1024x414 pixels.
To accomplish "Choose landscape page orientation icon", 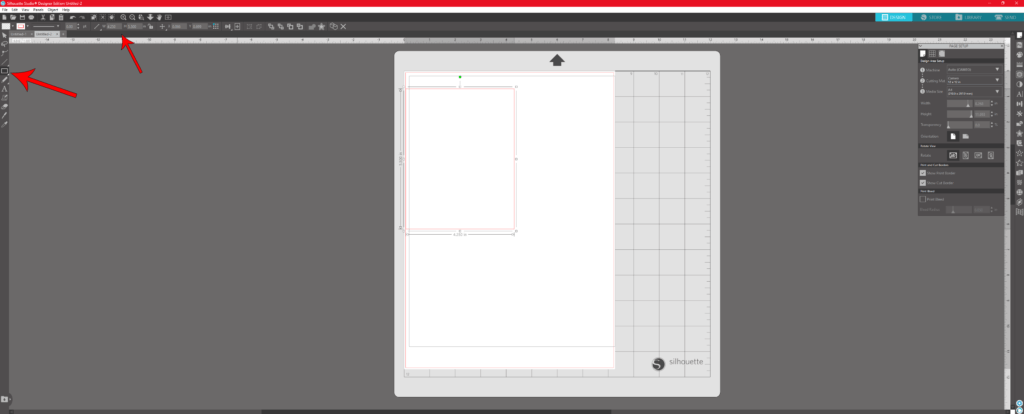I will tap(966, 135).
